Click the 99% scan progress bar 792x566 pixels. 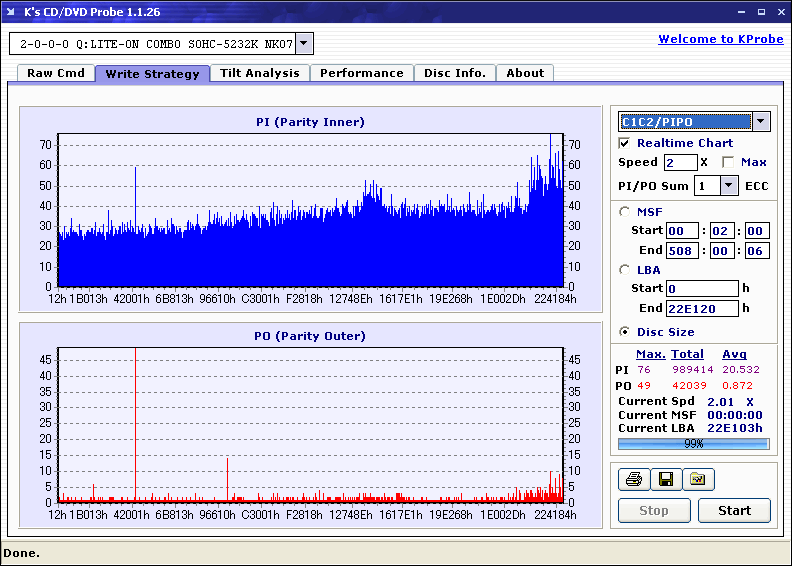[693, 443]
